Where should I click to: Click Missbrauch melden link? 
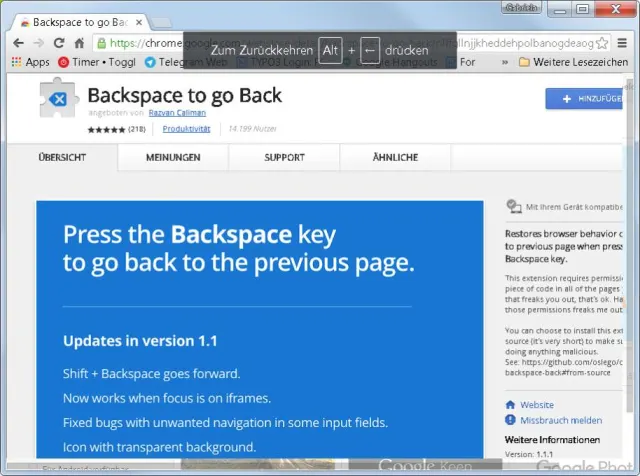pyautogui.click(x=561, y=420)
